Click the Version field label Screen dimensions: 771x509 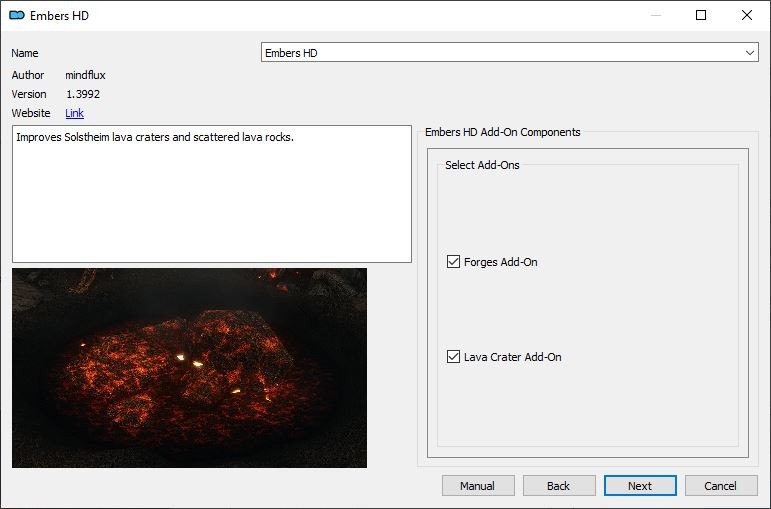(x=29, y=94)
